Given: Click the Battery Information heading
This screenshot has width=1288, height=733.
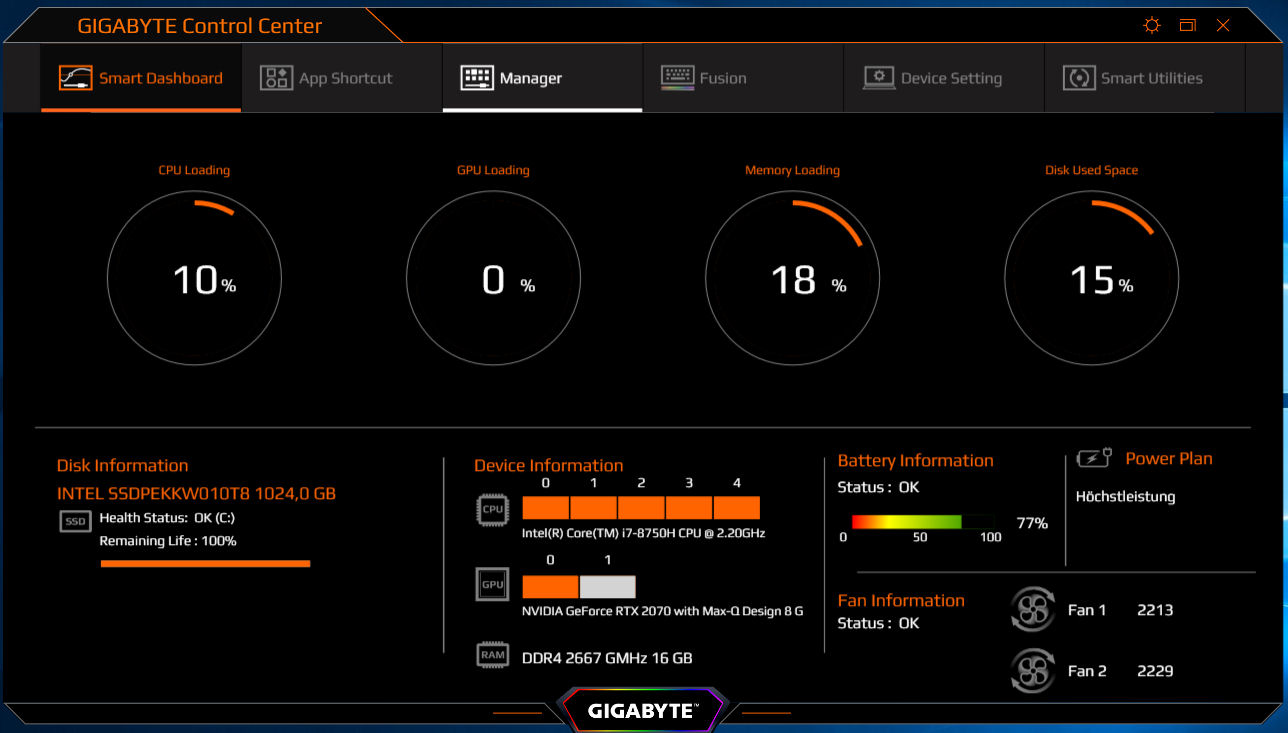Looking at the screenshot, I should 915,461.
